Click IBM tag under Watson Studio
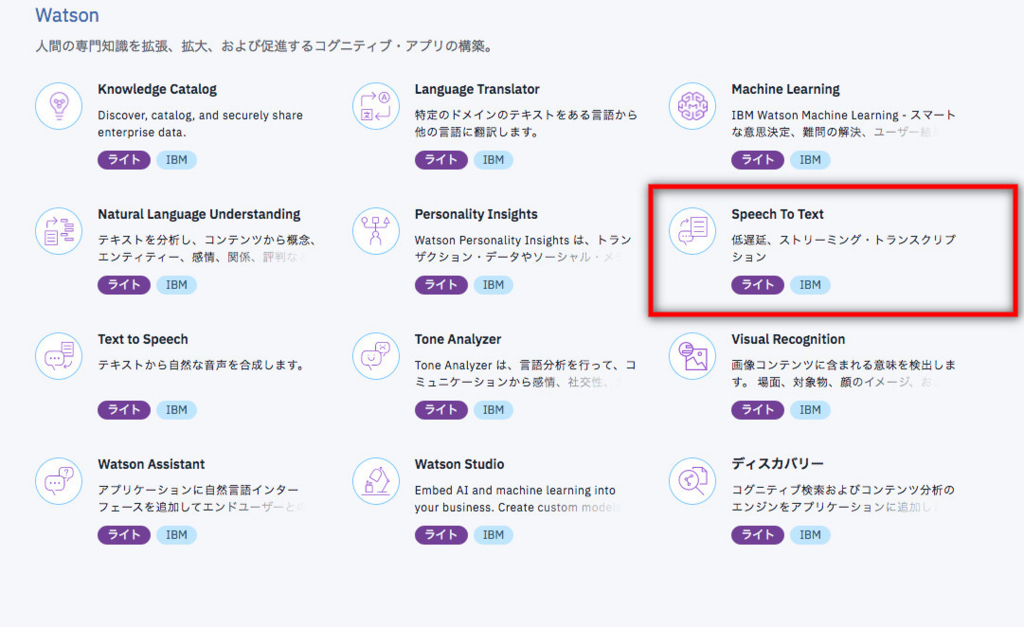The image size is (1024, 627). (493, 535)
